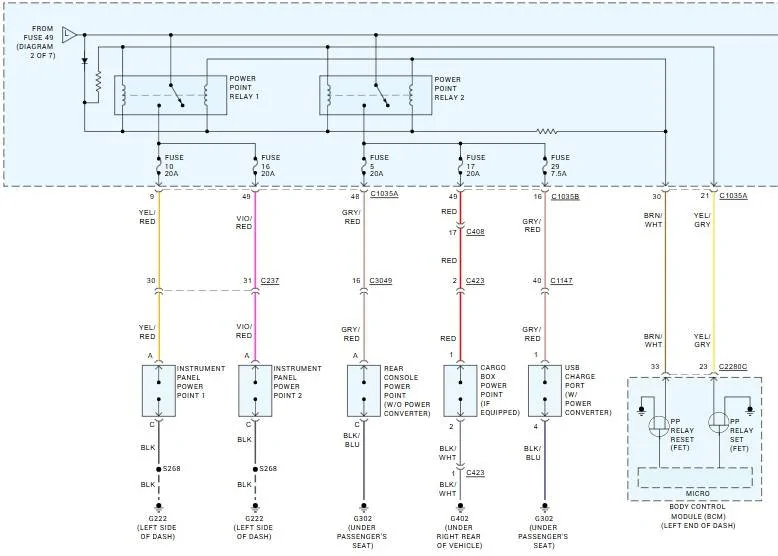The height and width of the screenshot is (556, 778).
Task: Select the Power Point Relay 1 box
Action: pos(170,95)
